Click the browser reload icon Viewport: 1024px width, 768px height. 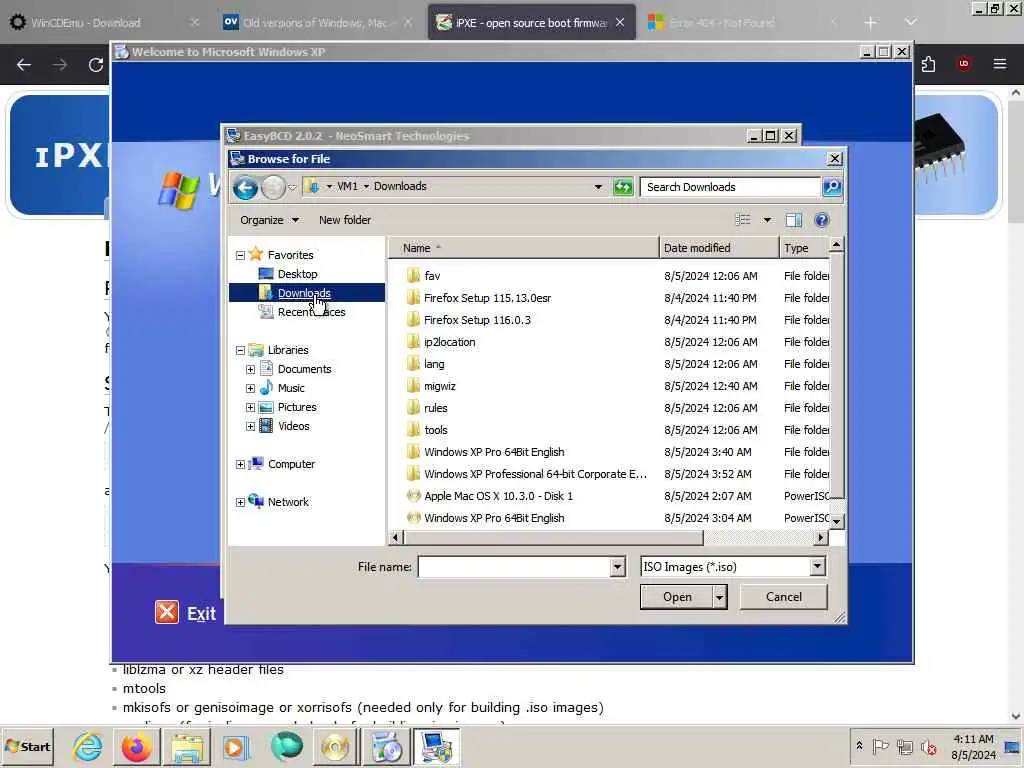coord(96,65)
